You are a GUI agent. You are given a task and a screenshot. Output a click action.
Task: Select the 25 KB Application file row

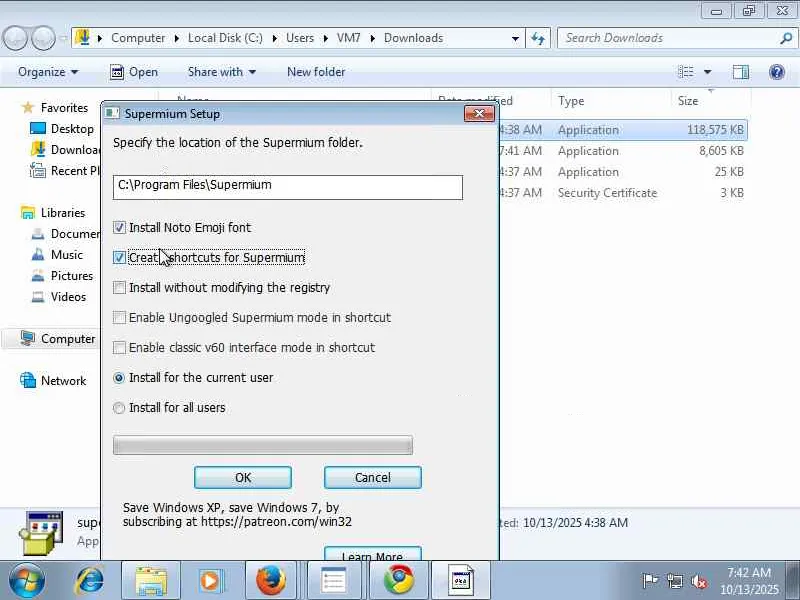tap(622, 172)
